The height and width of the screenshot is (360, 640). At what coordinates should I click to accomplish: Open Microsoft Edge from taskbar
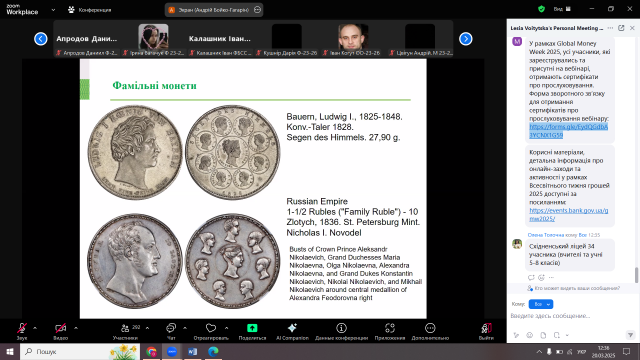tap(213, 351)
